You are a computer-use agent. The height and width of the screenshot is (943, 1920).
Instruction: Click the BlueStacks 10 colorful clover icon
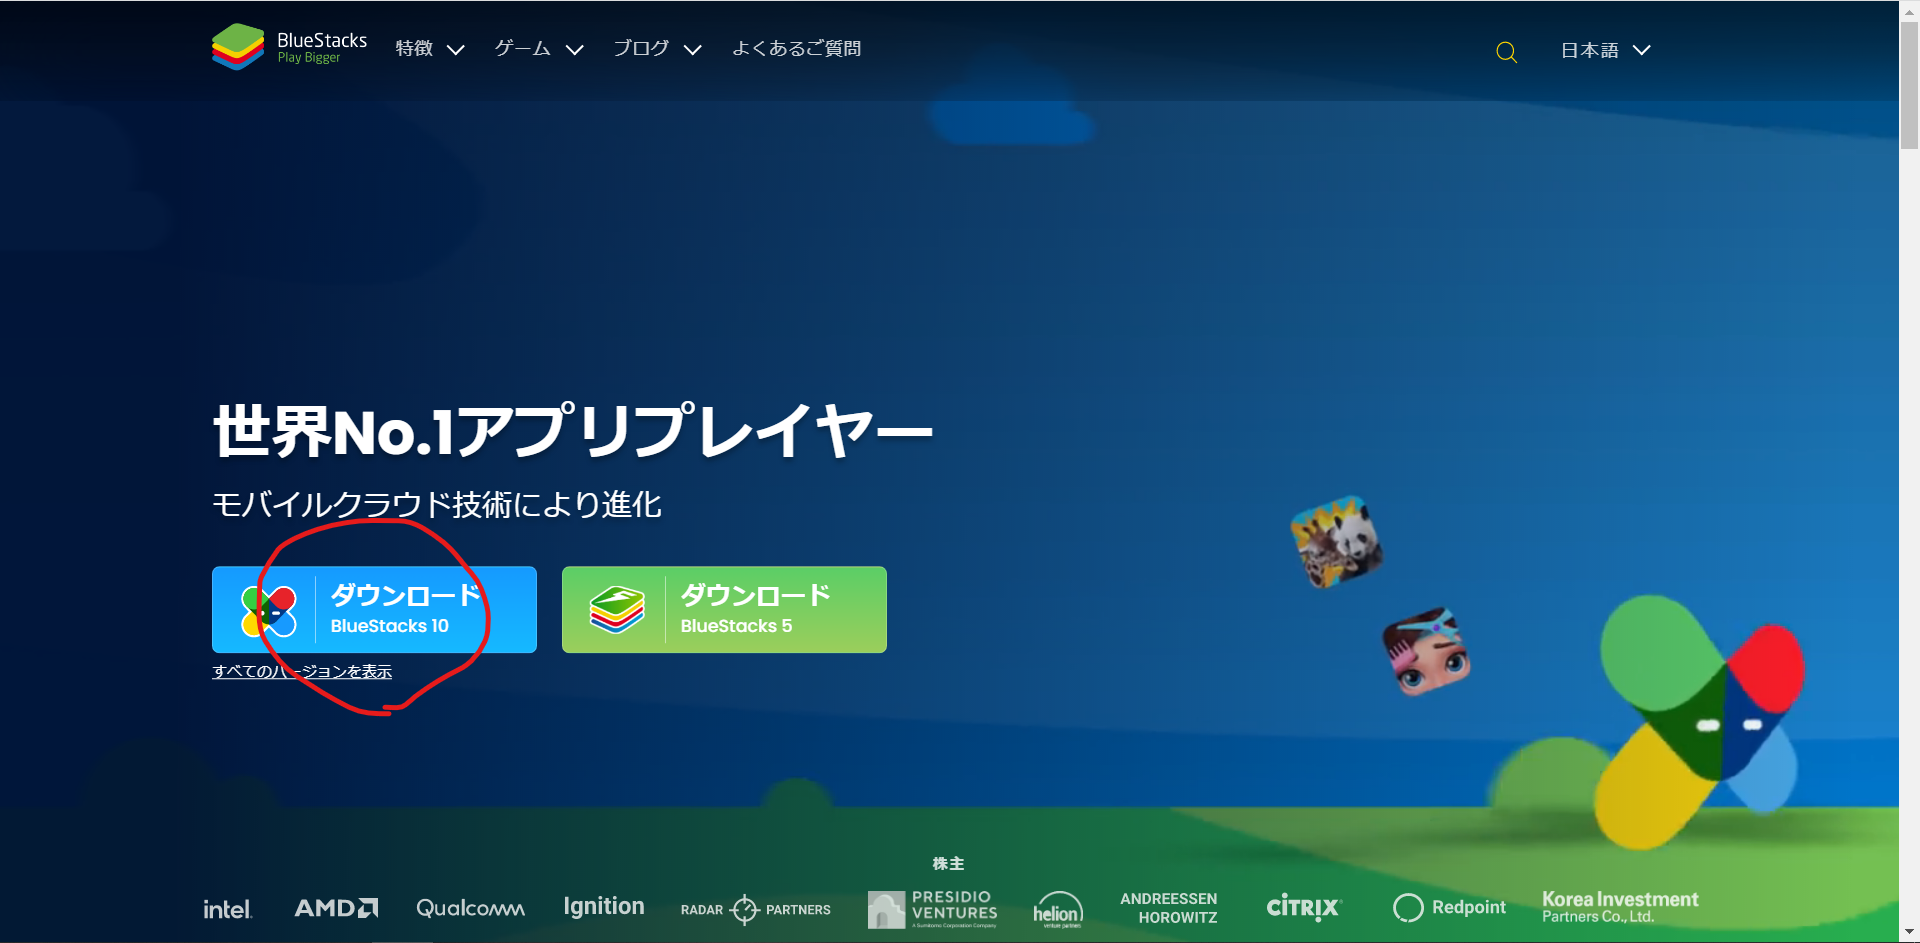click(268, 611)
